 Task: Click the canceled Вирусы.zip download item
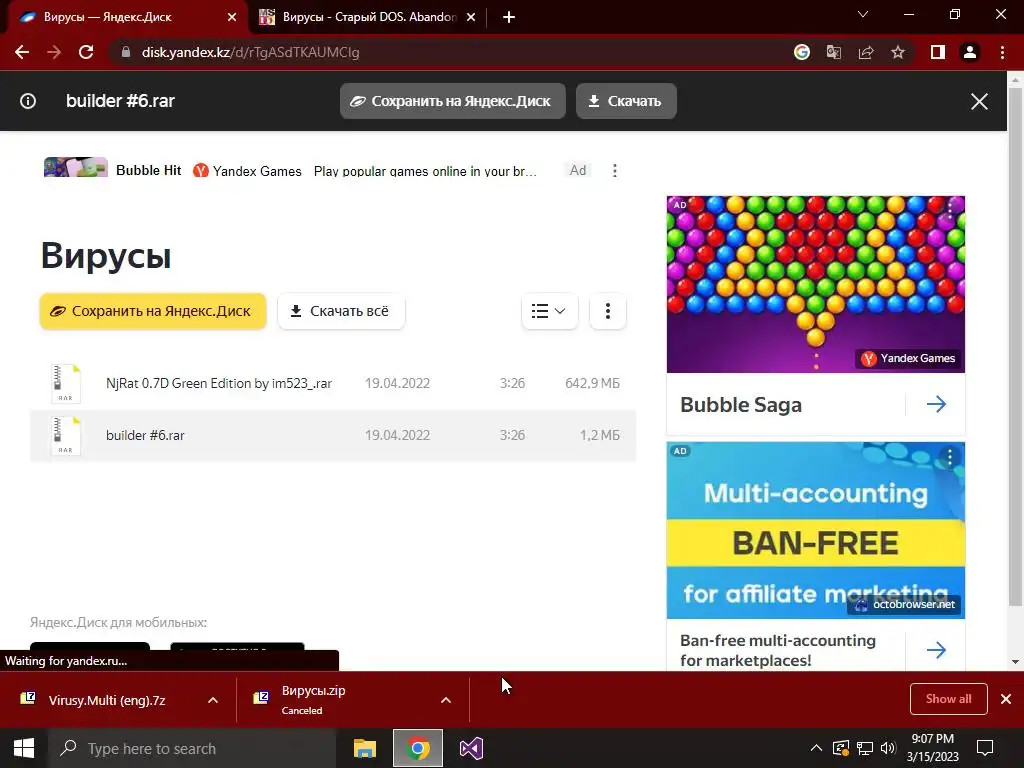[313, 700]
